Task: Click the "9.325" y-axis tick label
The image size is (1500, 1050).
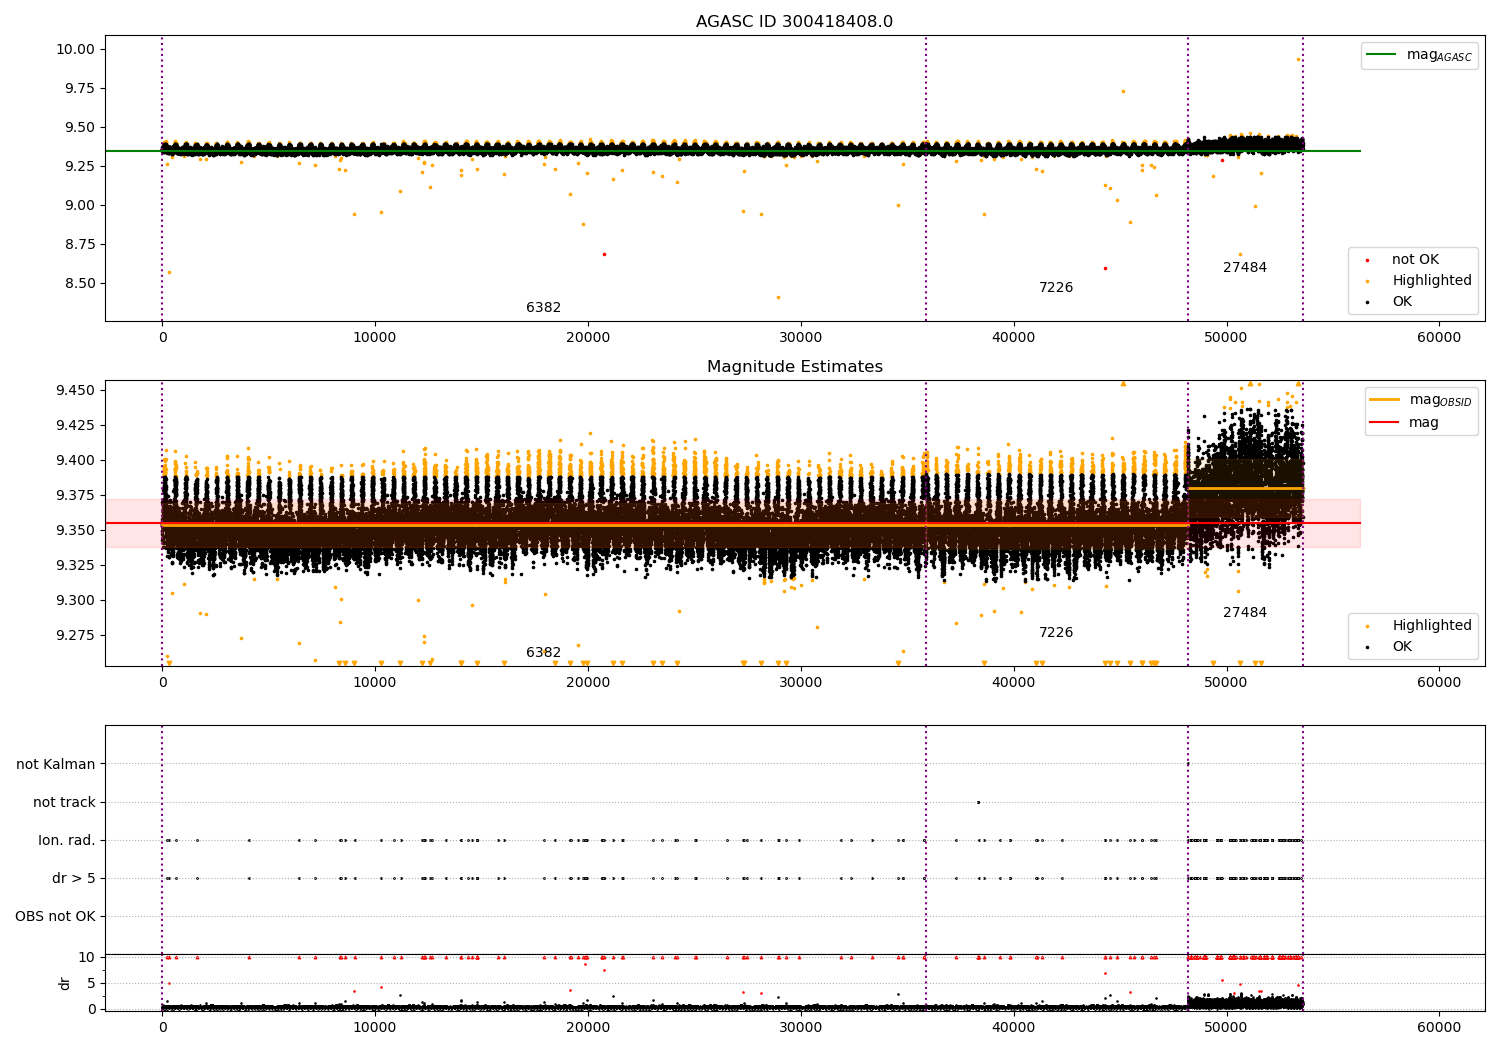Action: point(75,566)
